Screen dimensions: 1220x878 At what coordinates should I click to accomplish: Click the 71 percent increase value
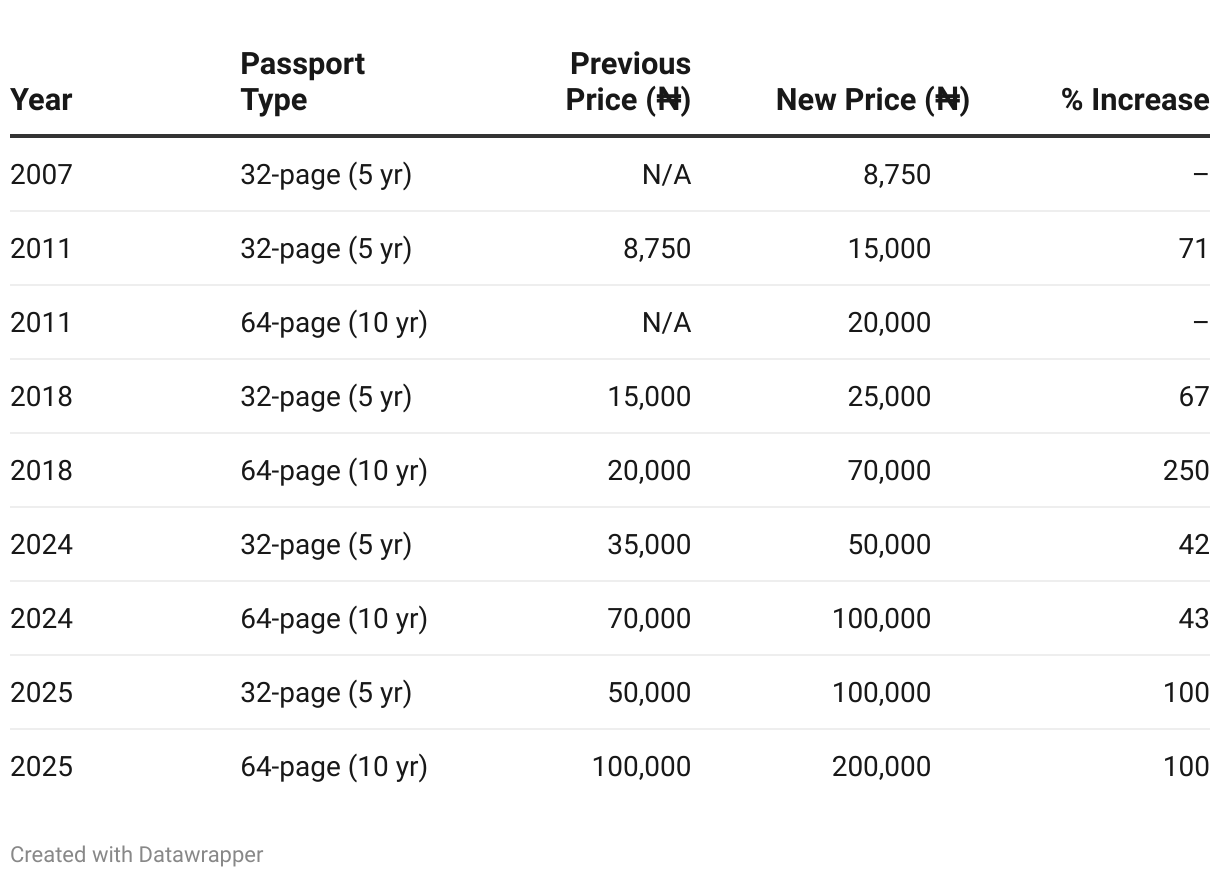point(1194,249)
